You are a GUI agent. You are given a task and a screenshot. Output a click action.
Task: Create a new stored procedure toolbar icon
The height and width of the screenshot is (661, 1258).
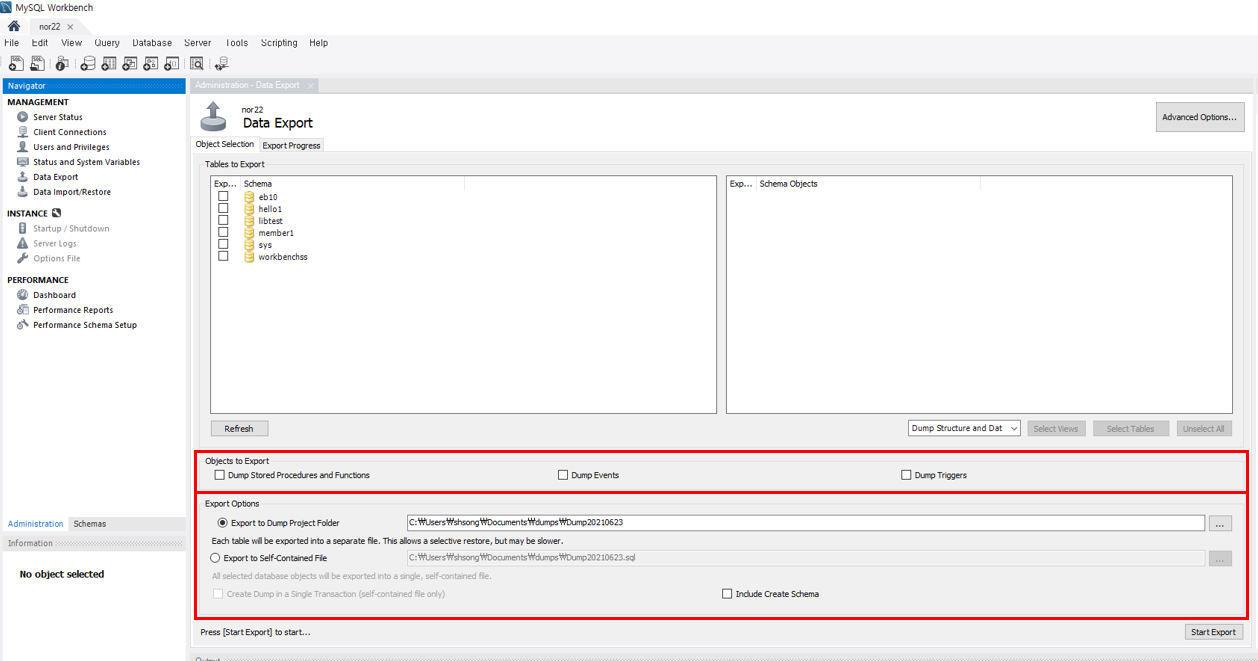click(151, 64)
